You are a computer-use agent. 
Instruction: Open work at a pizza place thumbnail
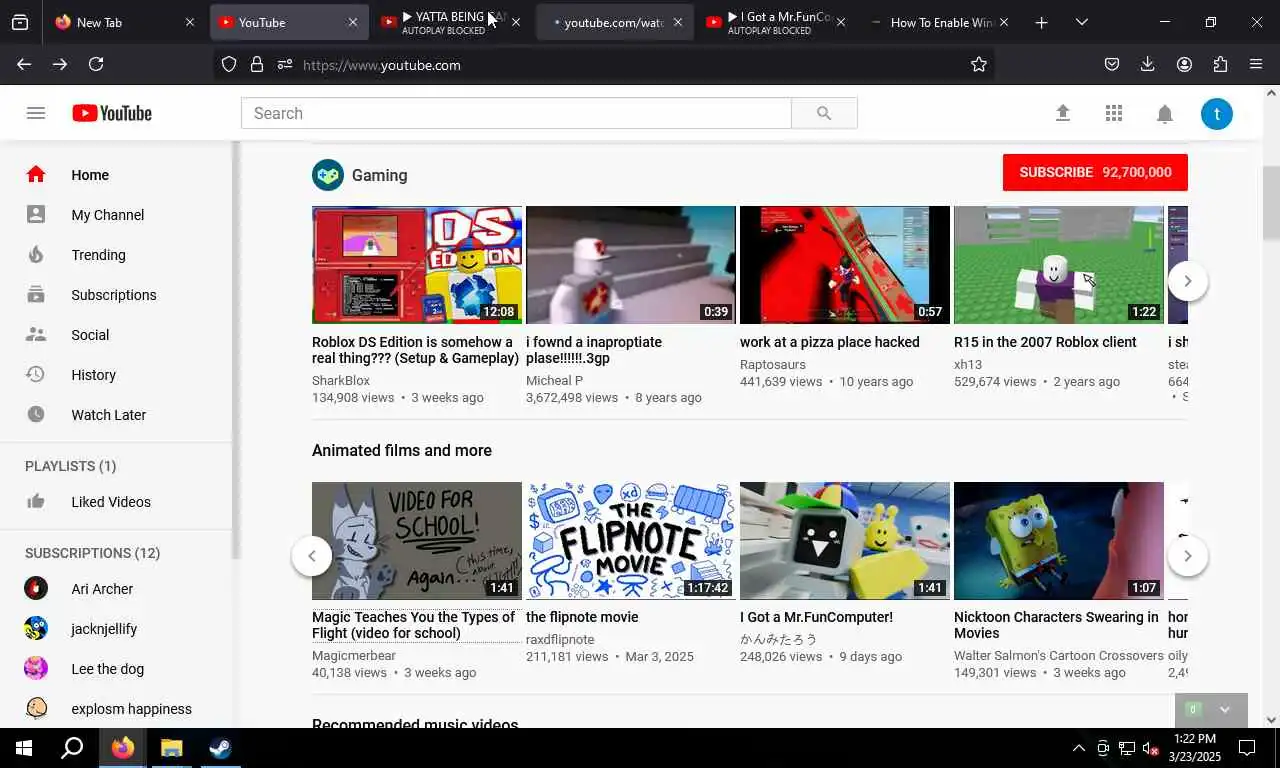(845, 265)
